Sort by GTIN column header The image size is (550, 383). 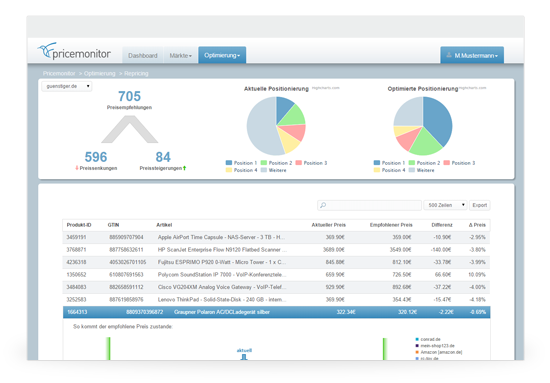[x=113, y=225]
